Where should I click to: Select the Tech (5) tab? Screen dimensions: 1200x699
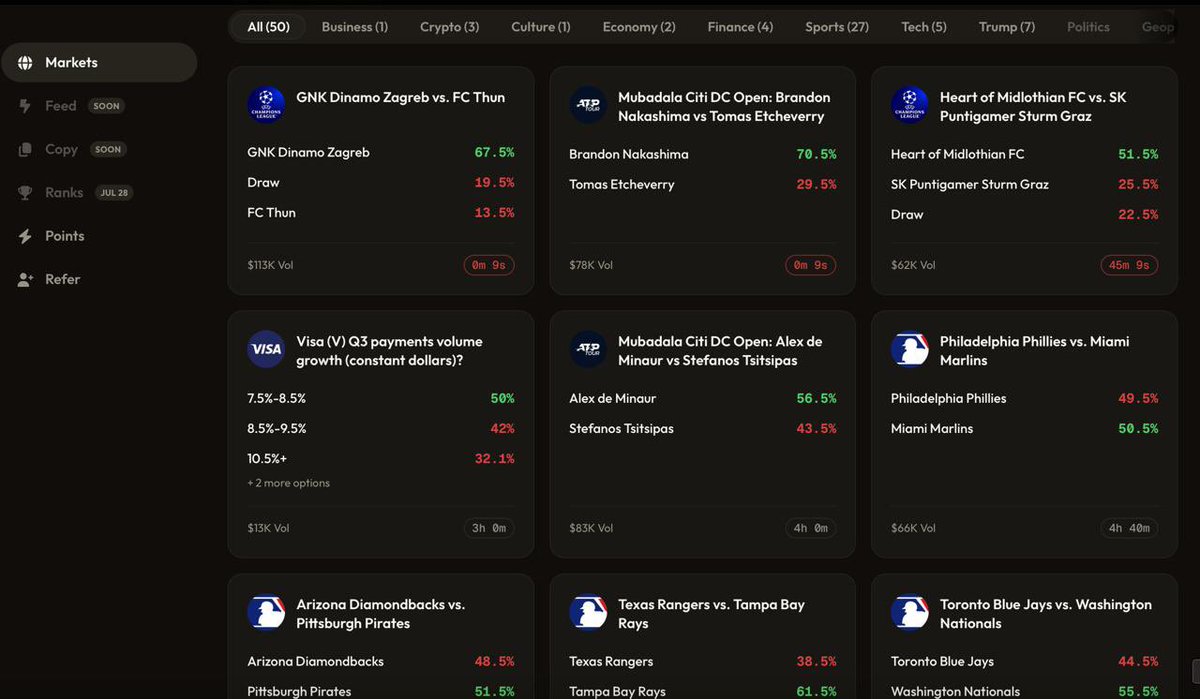[x=924, y=27]
